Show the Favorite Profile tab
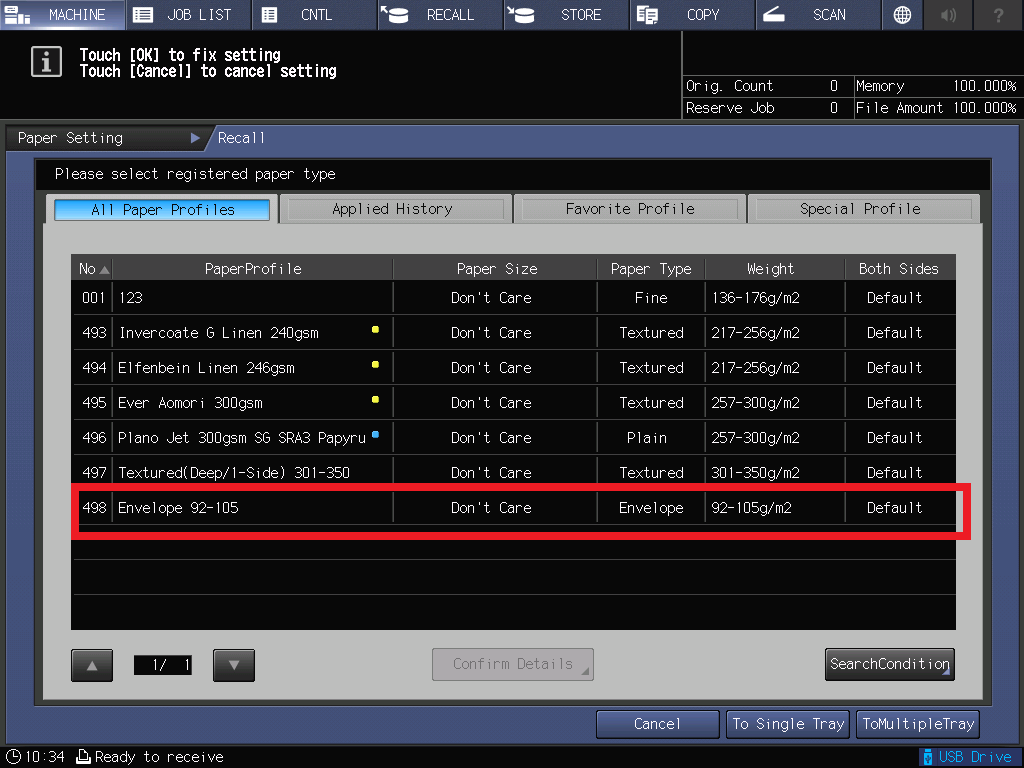The height and width of the screenshot is (768, 1024). 630,209
